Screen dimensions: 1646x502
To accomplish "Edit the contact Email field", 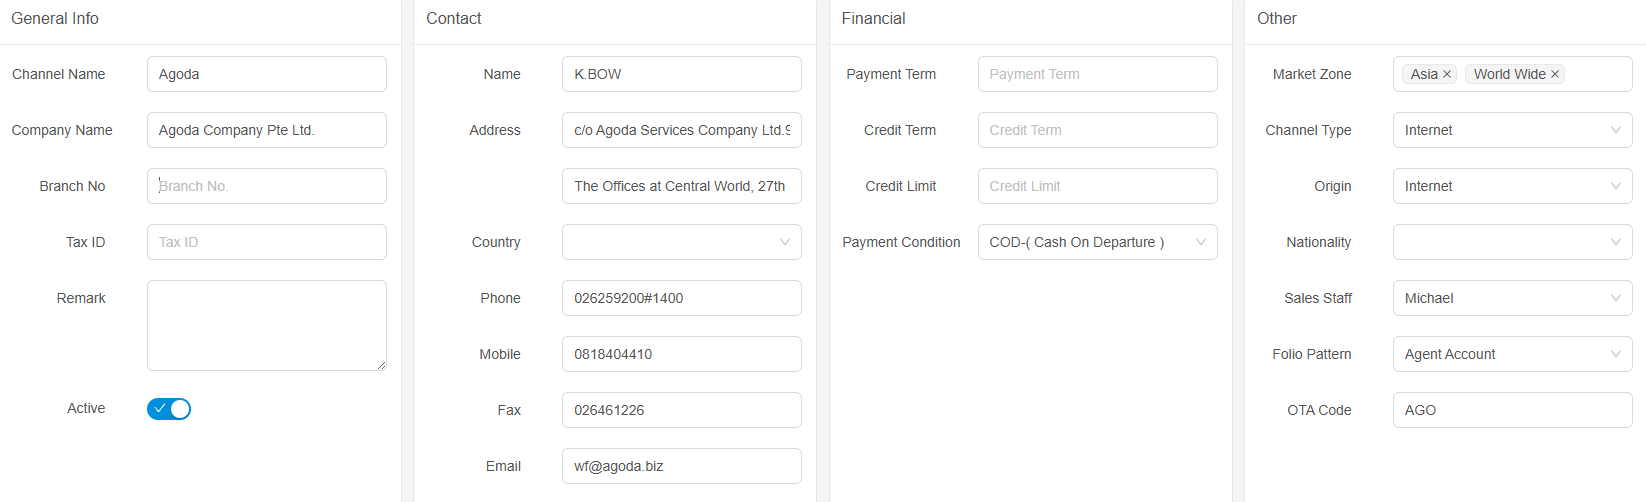I will pos(681,466).
